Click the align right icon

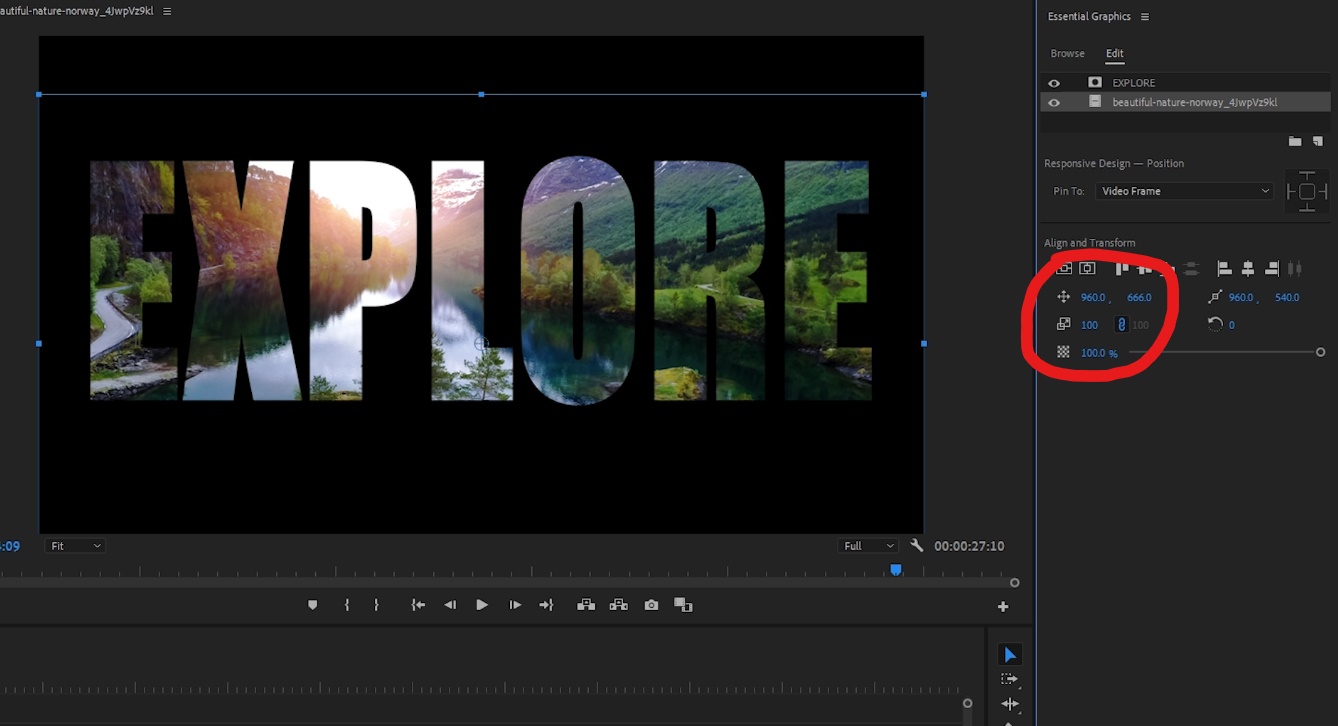click(x=1271, y=268)
